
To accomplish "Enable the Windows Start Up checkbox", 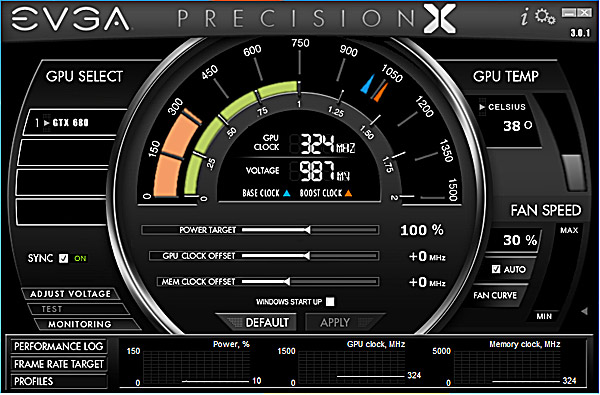I will point(330,302).
